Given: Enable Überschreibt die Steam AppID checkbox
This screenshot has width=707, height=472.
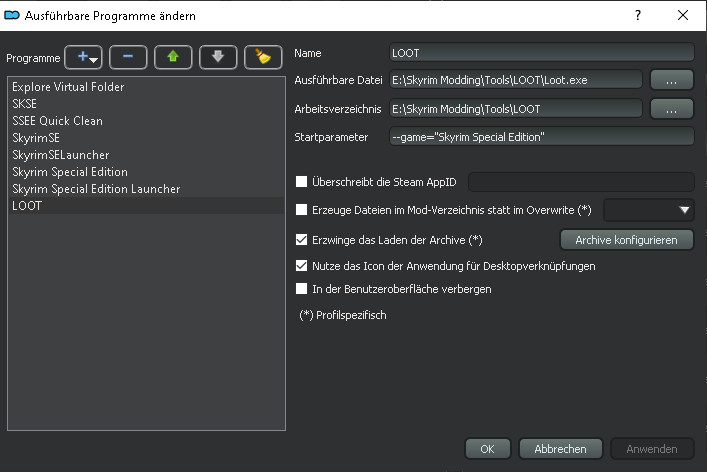Looking at the screenshot, I should (x=302, y=182).
